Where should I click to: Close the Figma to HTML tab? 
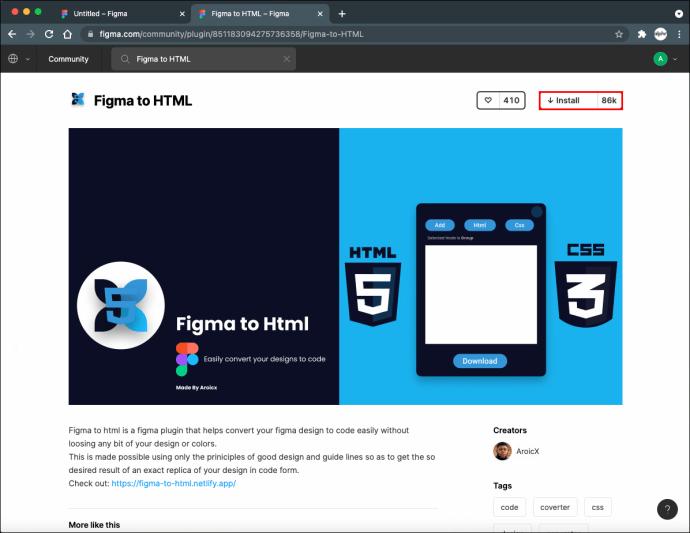(320, 14)
